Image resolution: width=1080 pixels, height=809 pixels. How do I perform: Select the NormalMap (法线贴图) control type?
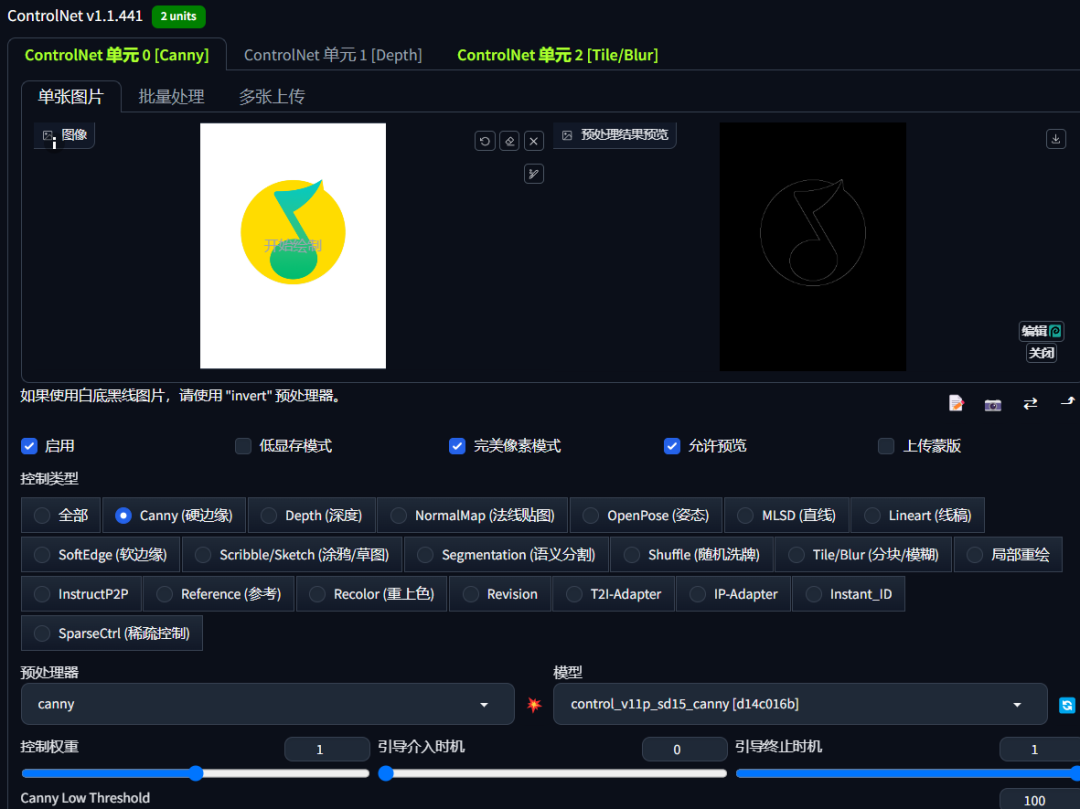(472, 515)
